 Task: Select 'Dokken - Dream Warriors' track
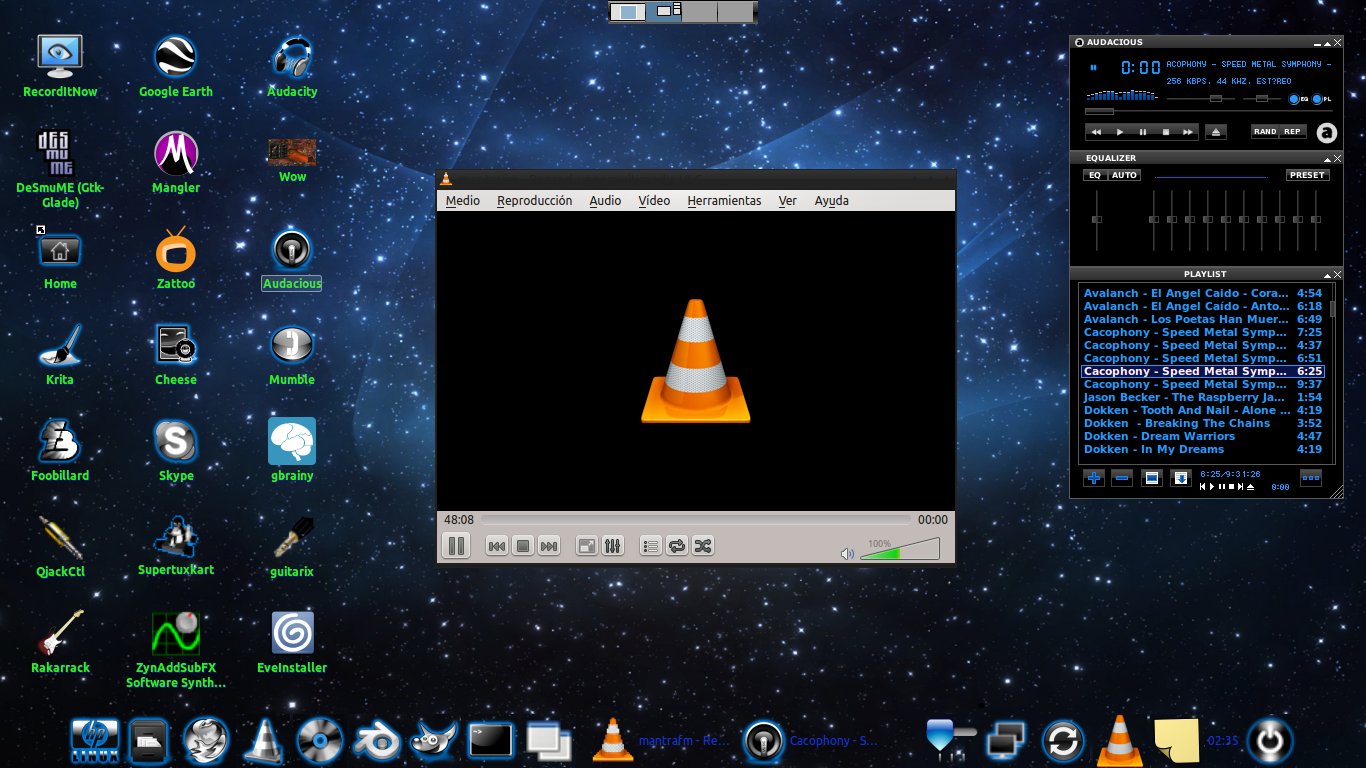pos(1203,436)
